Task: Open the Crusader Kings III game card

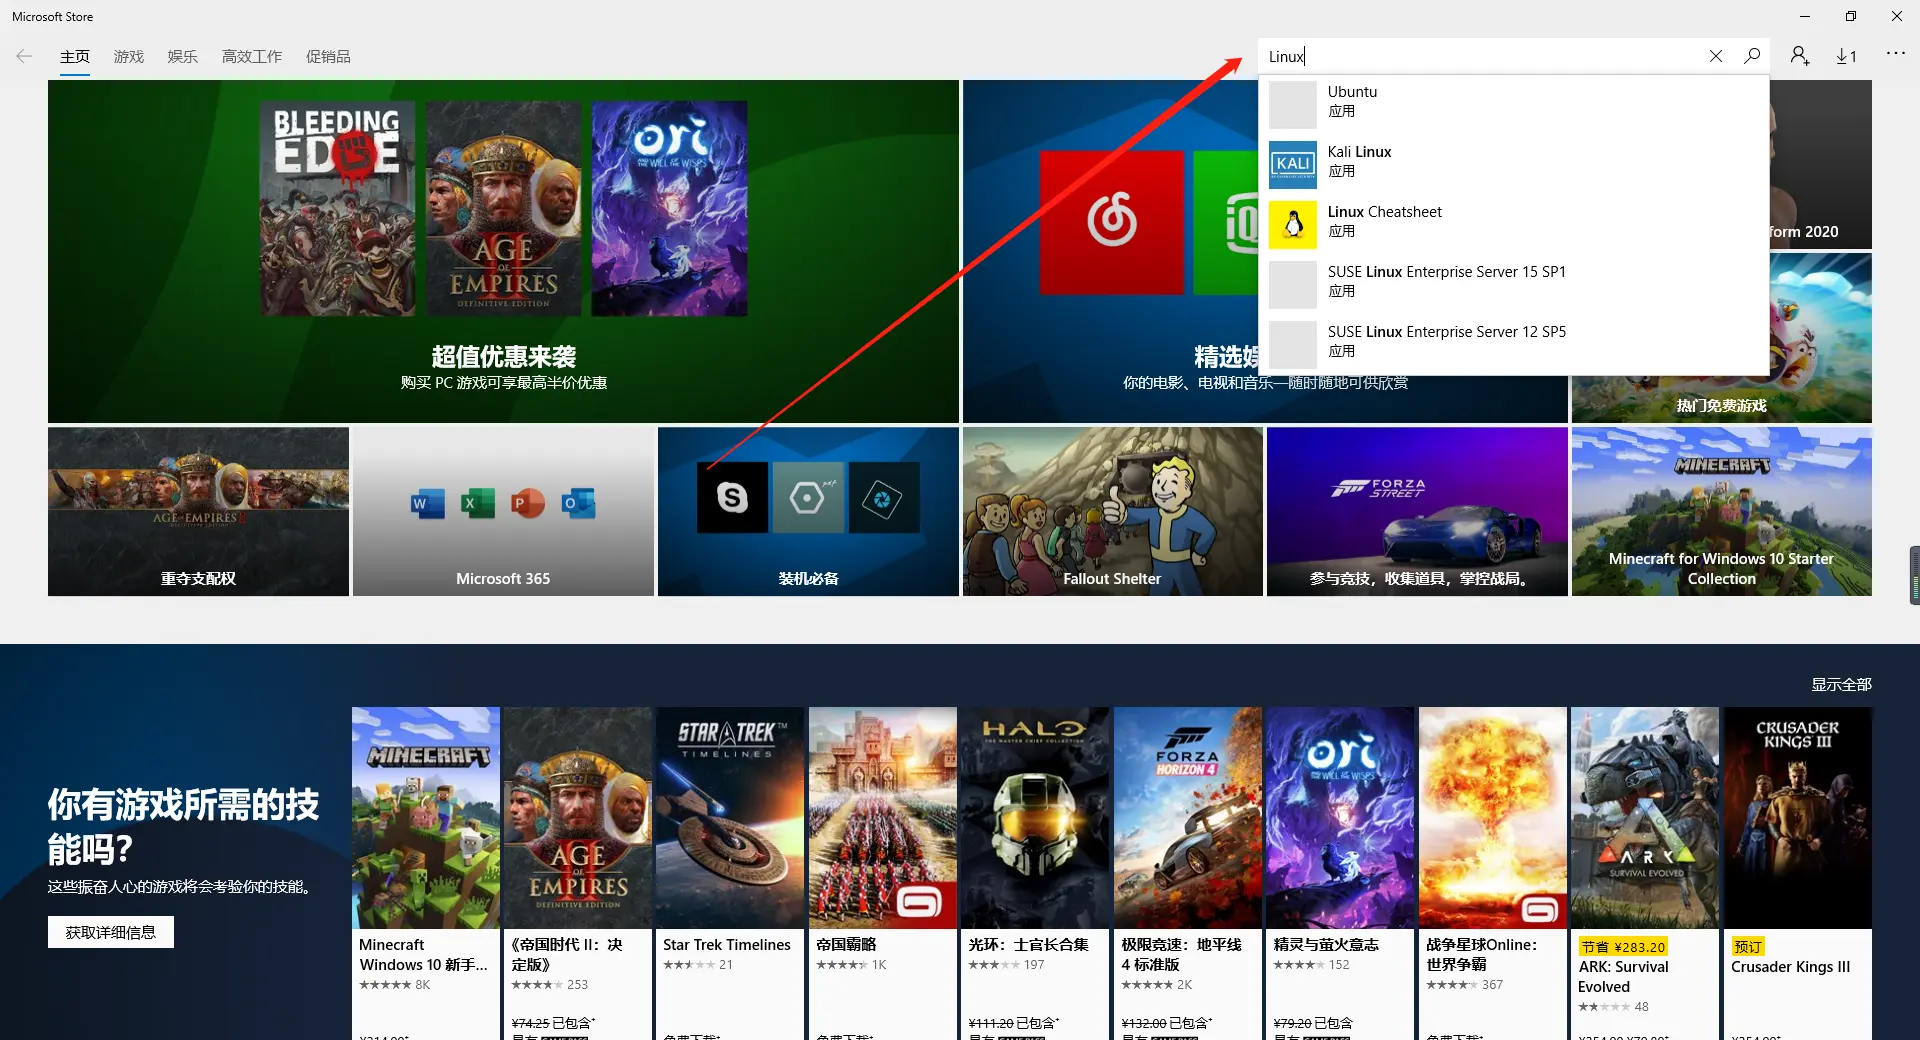Action: 1798,873
